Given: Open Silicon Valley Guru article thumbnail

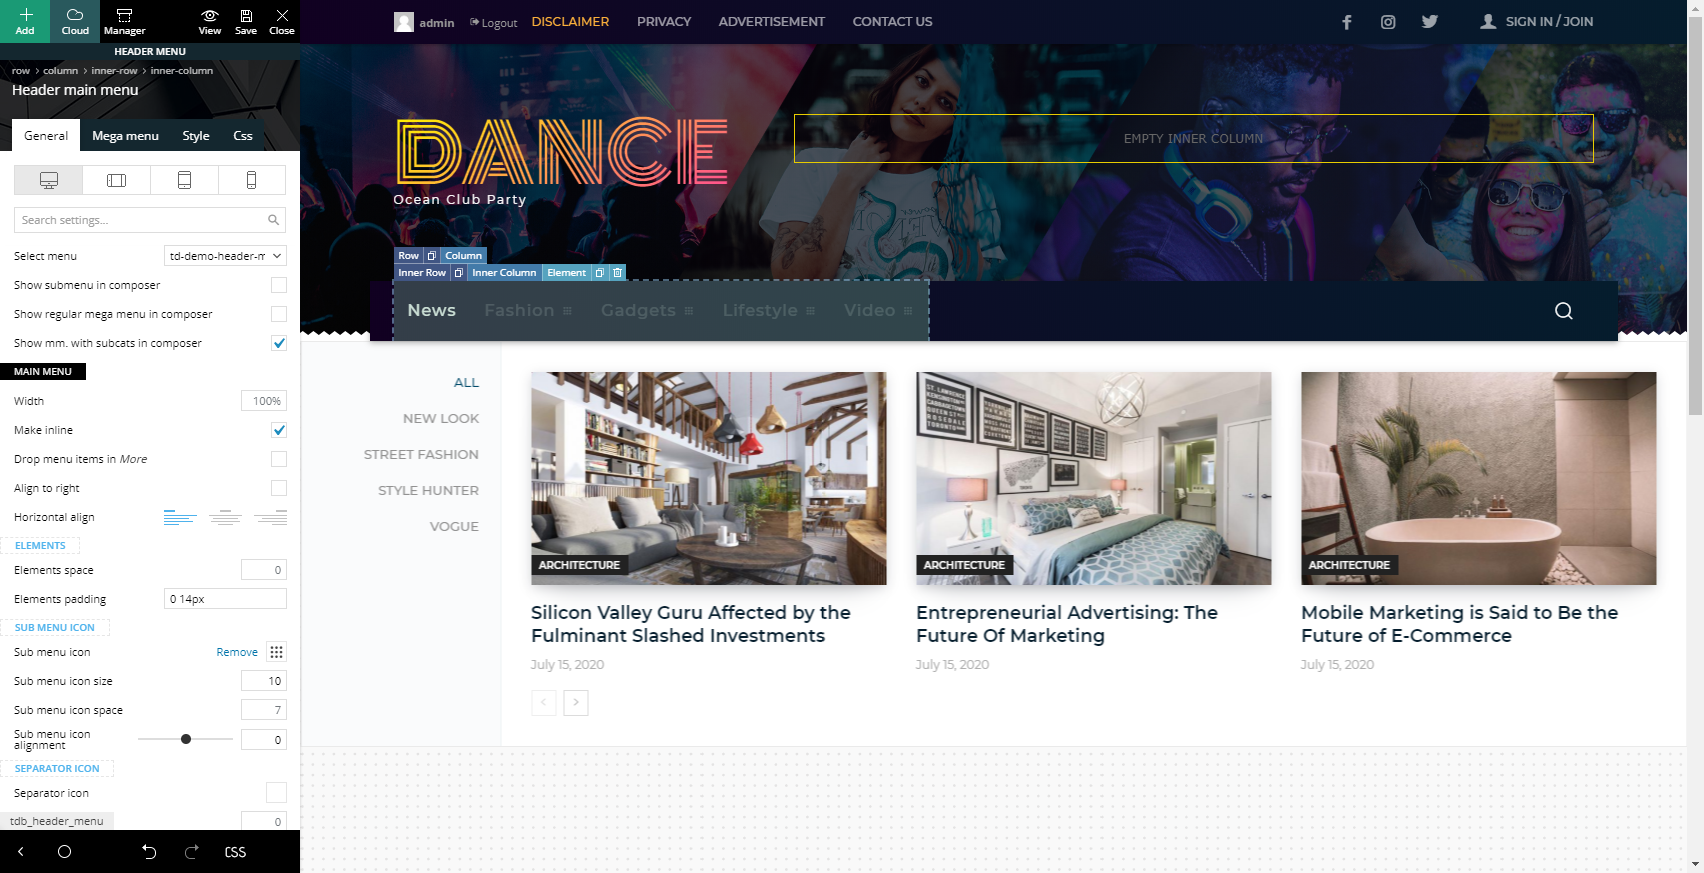Looking at the screenshot, I should [709, 479].
